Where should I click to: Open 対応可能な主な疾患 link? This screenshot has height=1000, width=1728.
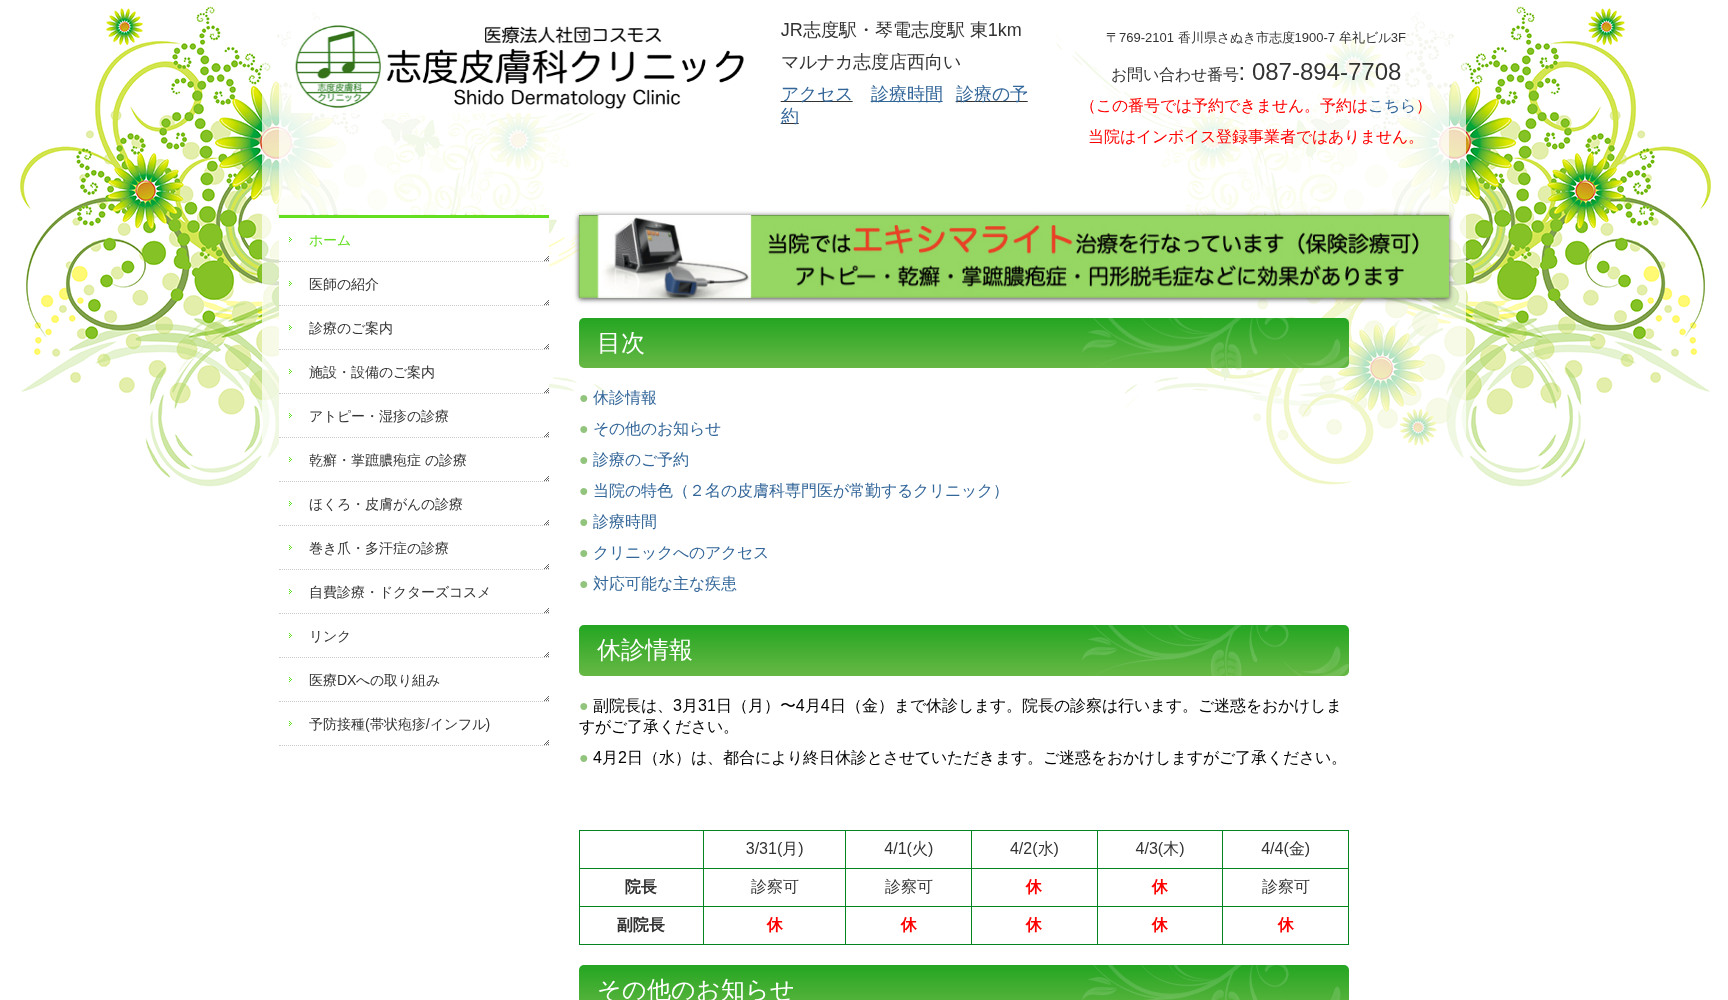[x=663, y=584]
